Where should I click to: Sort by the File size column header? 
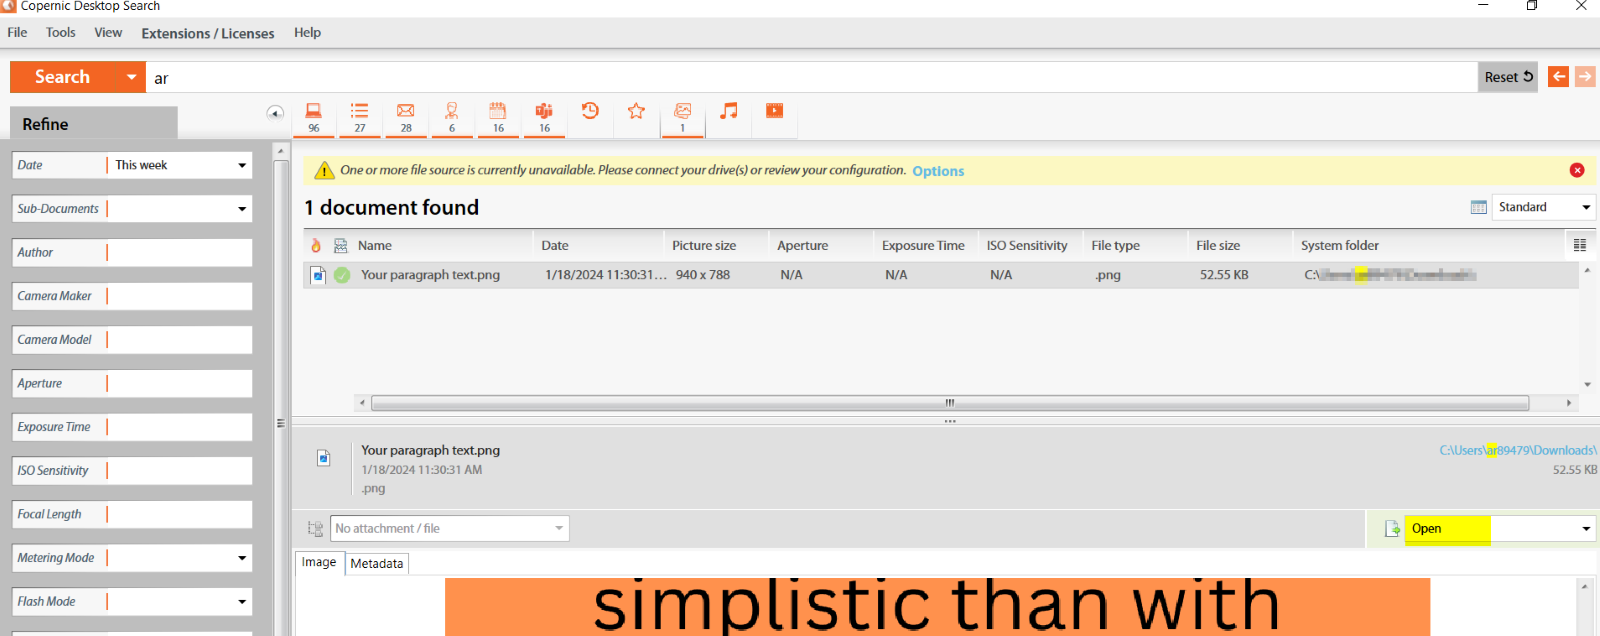pos(1218,246)
